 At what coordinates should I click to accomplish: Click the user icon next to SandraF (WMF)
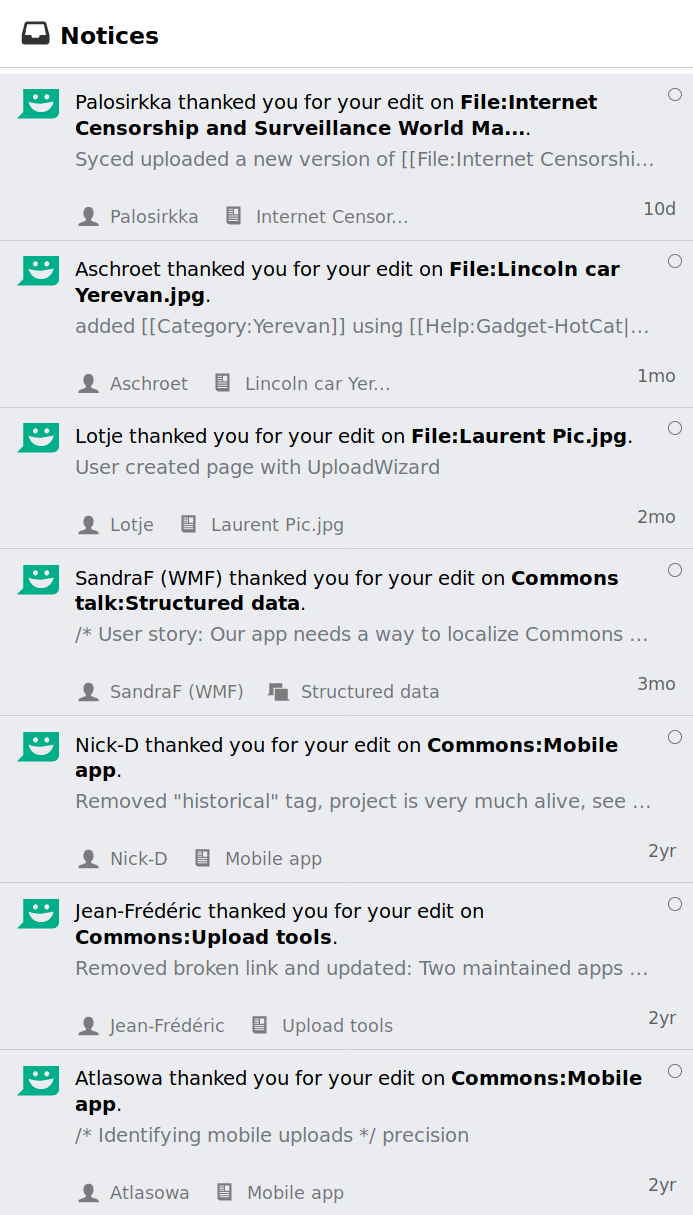pos(88,690)
